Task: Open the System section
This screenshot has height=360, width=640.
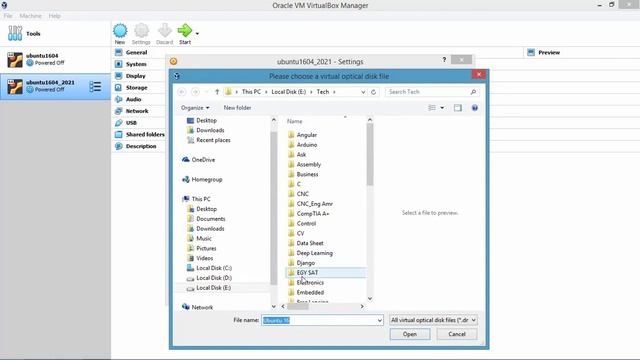Action: point(136,64)
